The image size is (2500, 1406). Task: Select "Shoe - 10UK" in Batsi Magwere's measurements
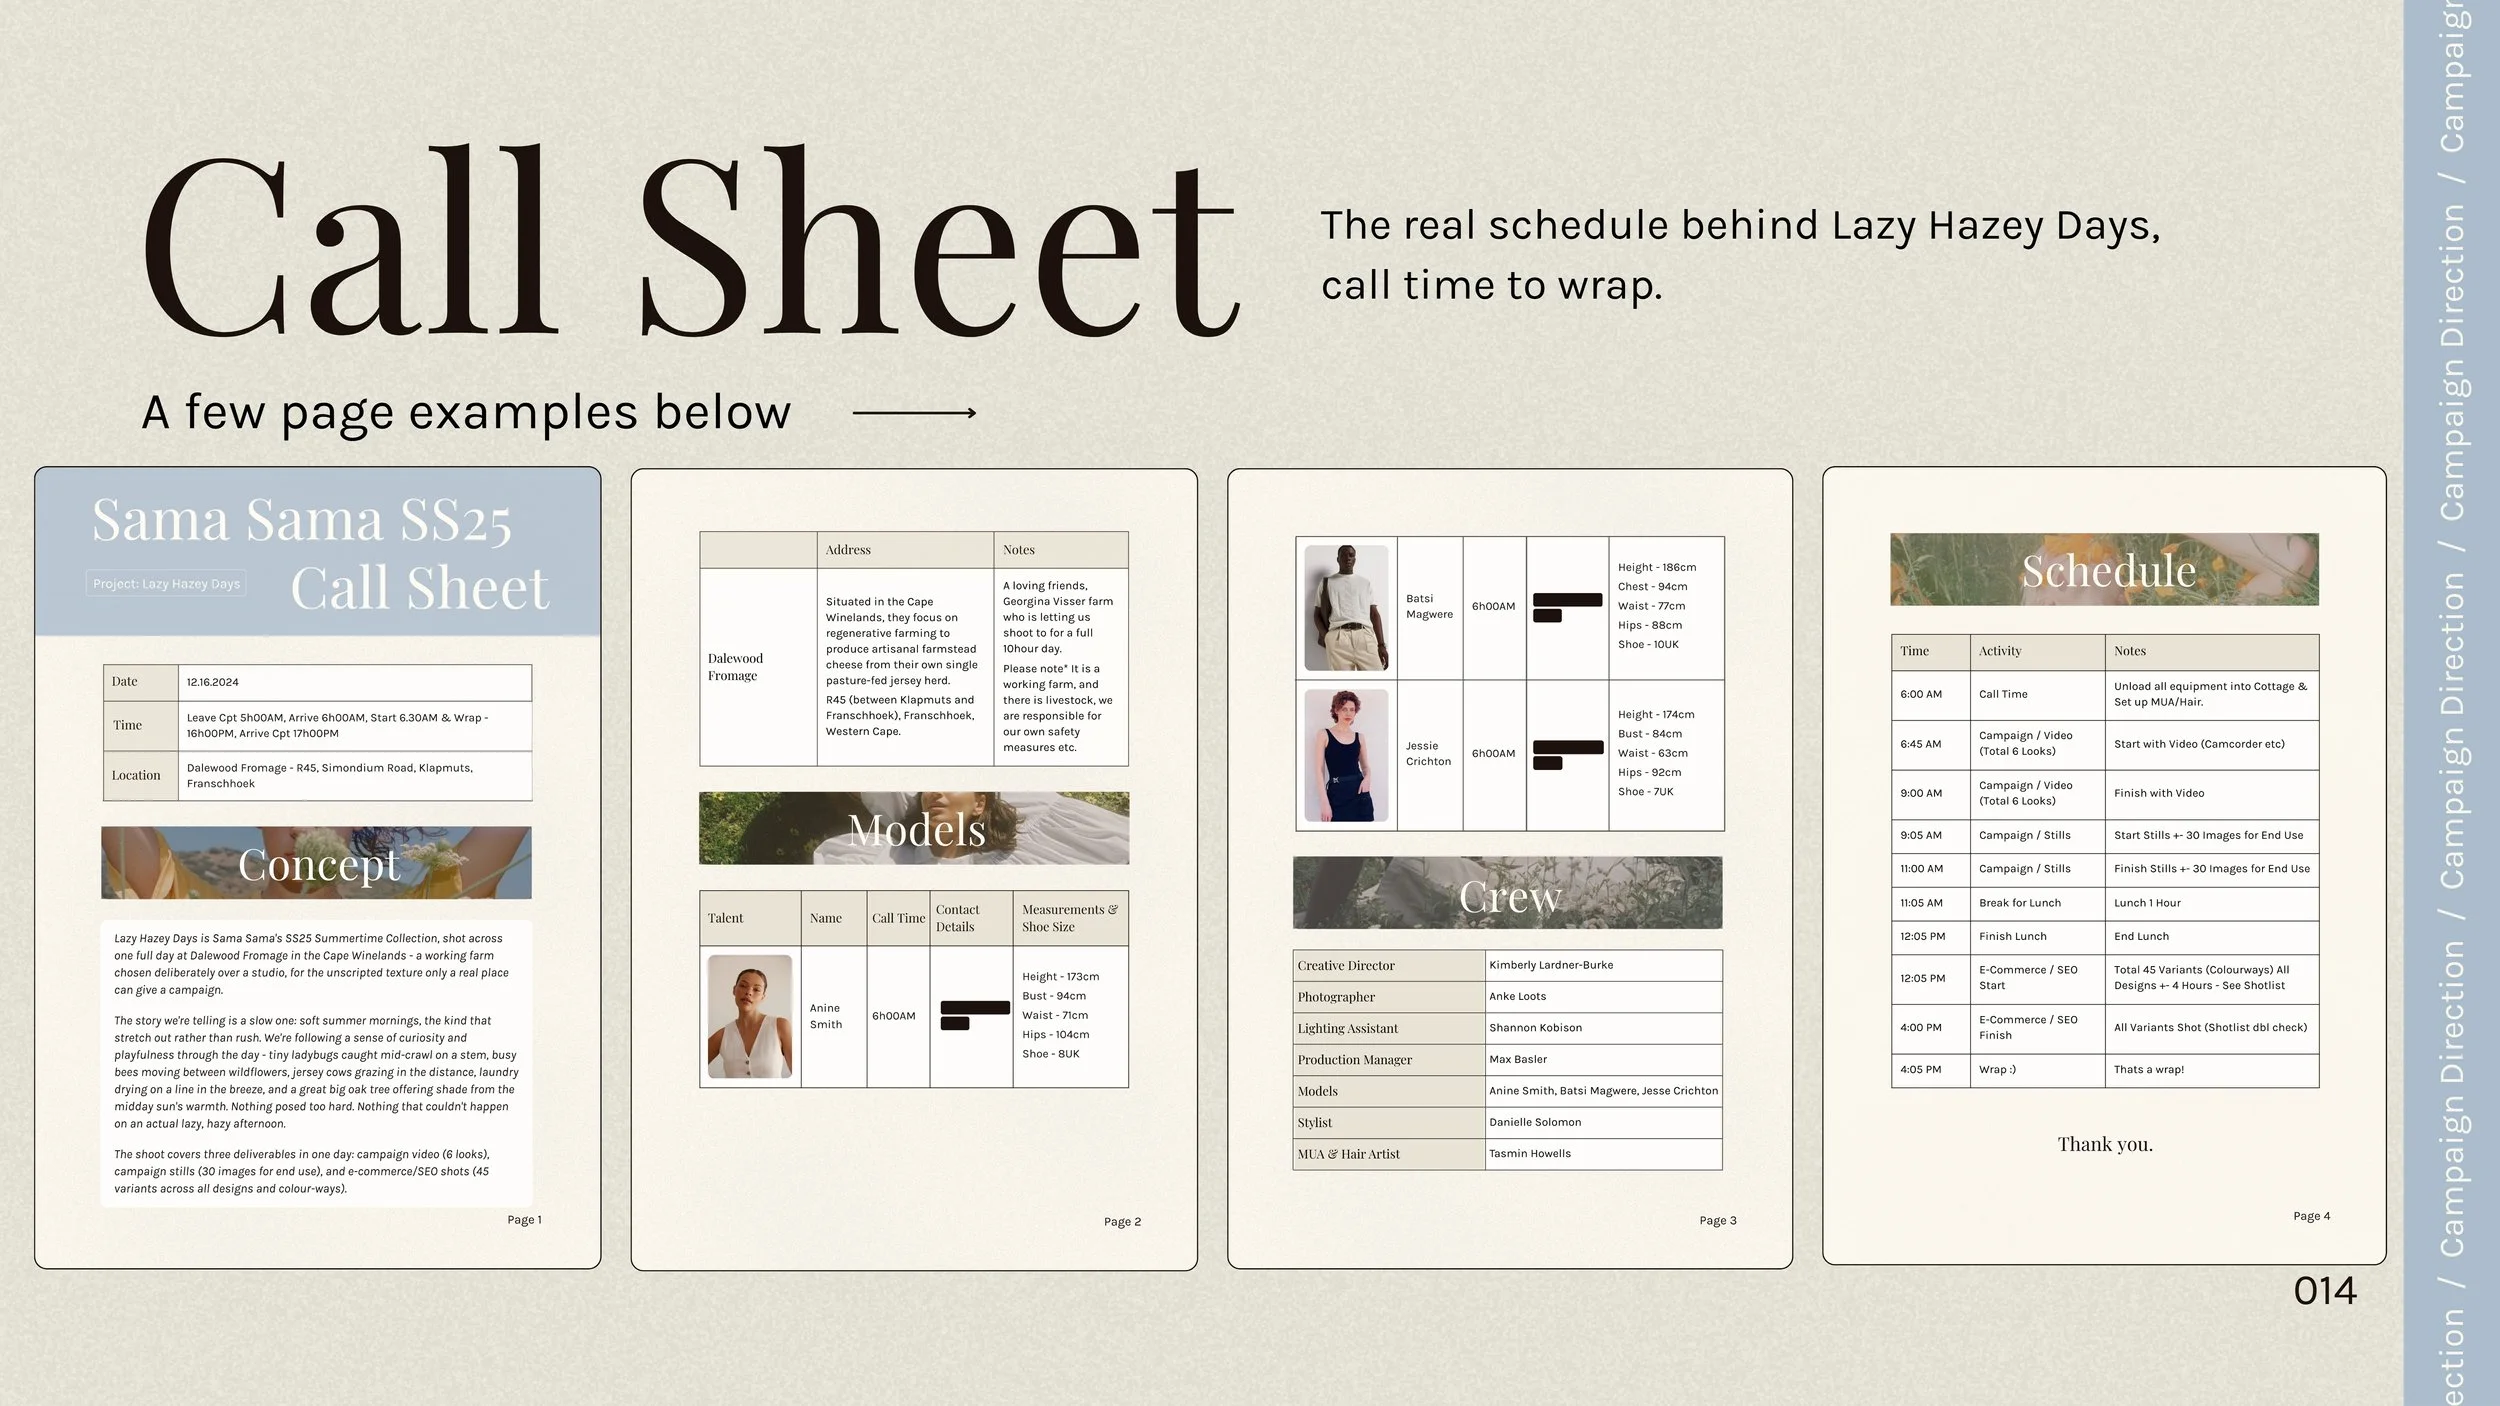click(1648, 645)
